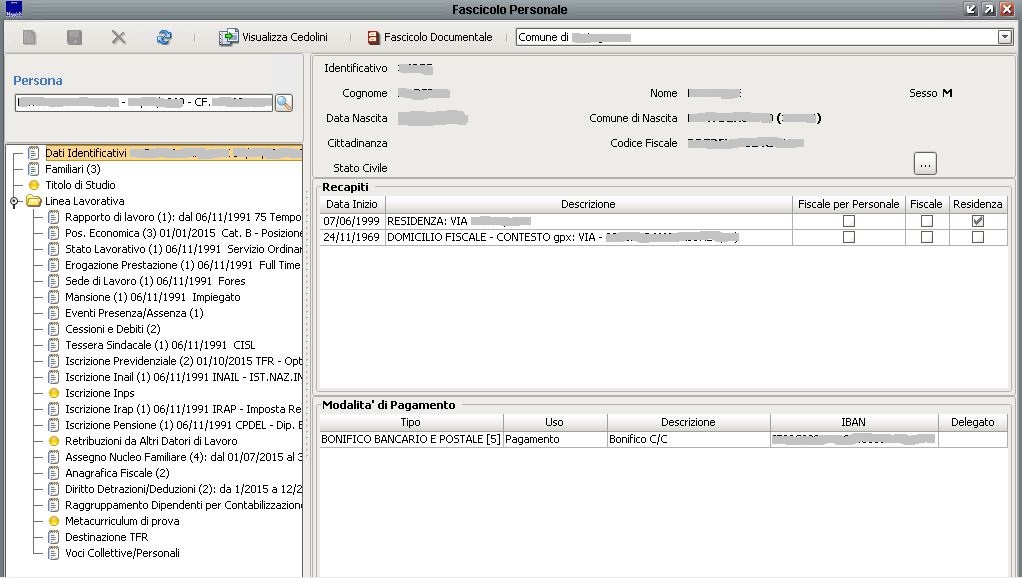Select Familiari (3) in the tree

click(72, 169)
